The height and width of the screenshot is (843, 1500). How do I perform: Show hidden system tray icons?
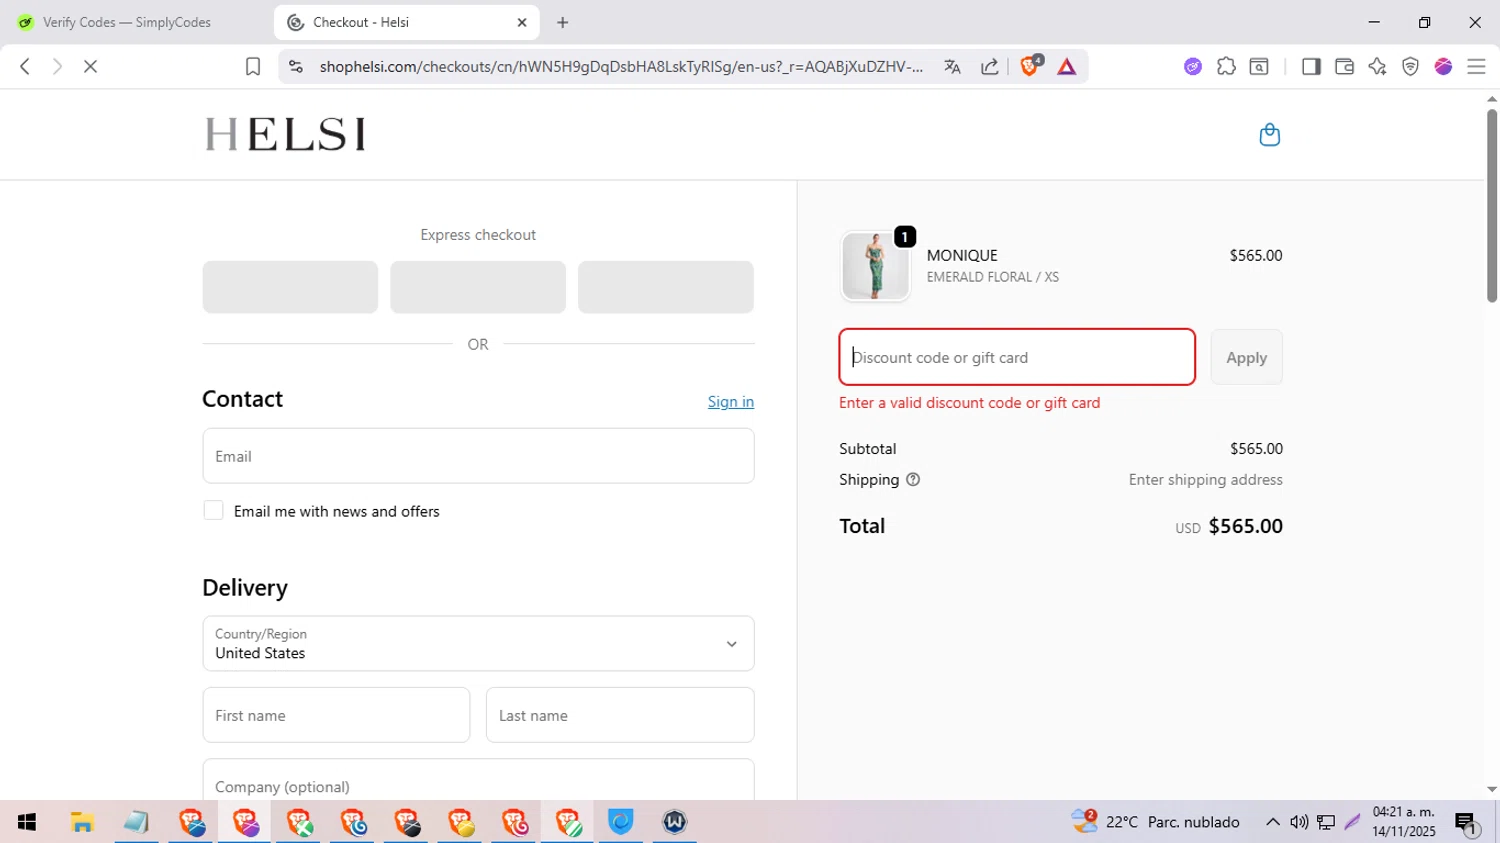click(x=1272, y=822)
